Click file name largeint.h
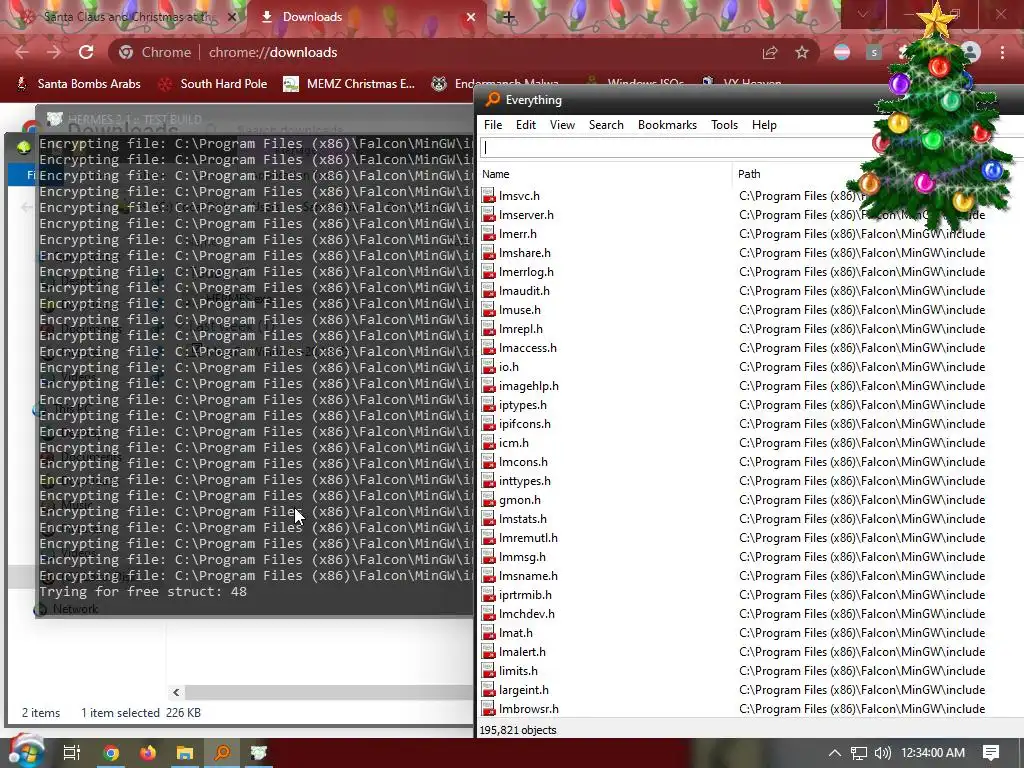Viewport: 1024px width, 768px height. (524, 689)
